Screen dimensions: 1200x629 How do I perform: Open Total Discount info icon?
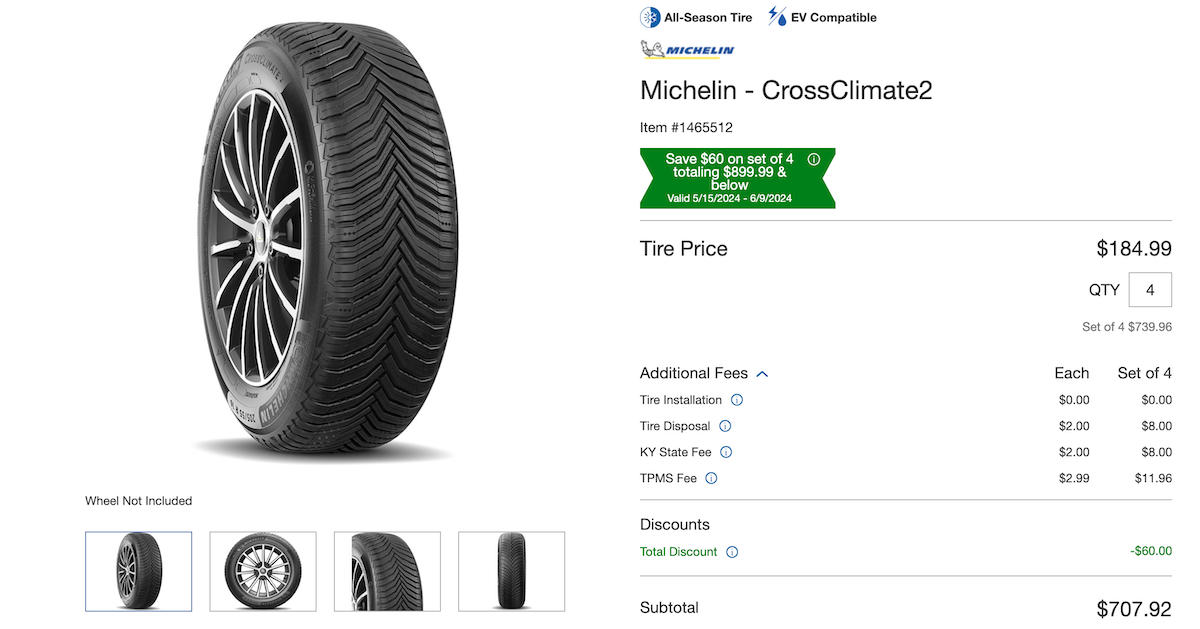click(732, 552)
